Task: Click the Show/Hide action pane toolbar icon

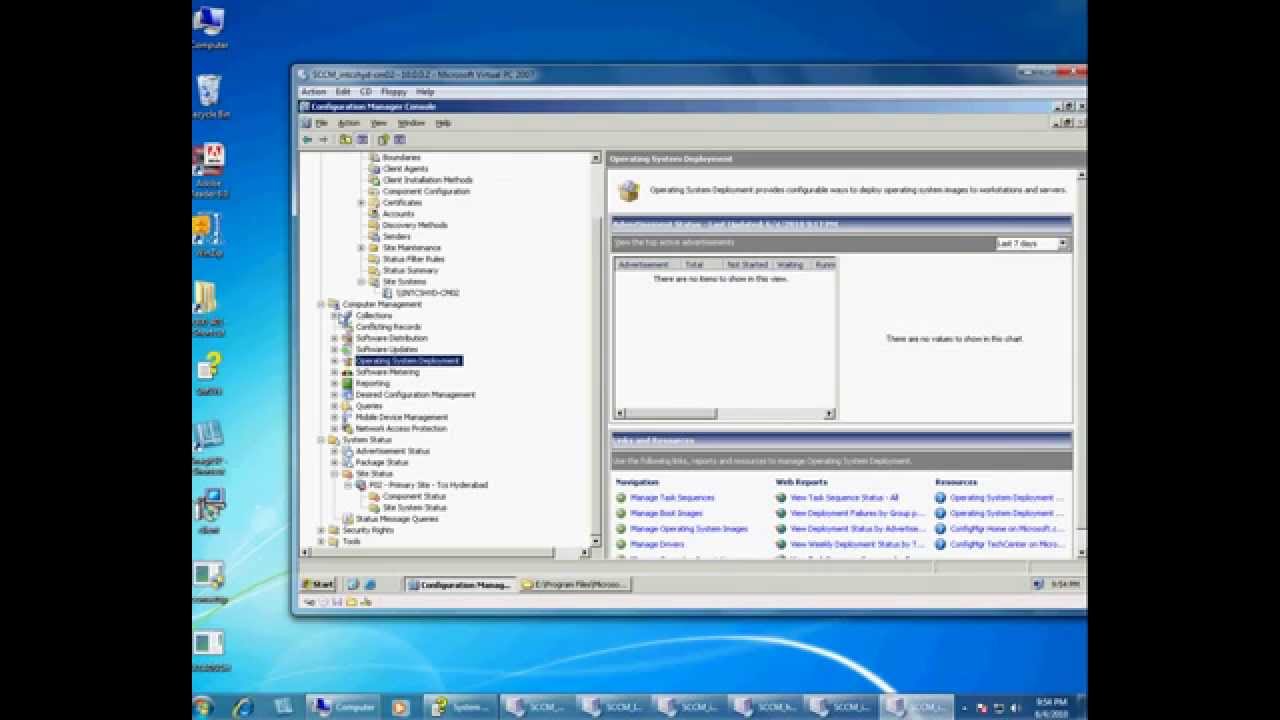Action: (399, 140)
